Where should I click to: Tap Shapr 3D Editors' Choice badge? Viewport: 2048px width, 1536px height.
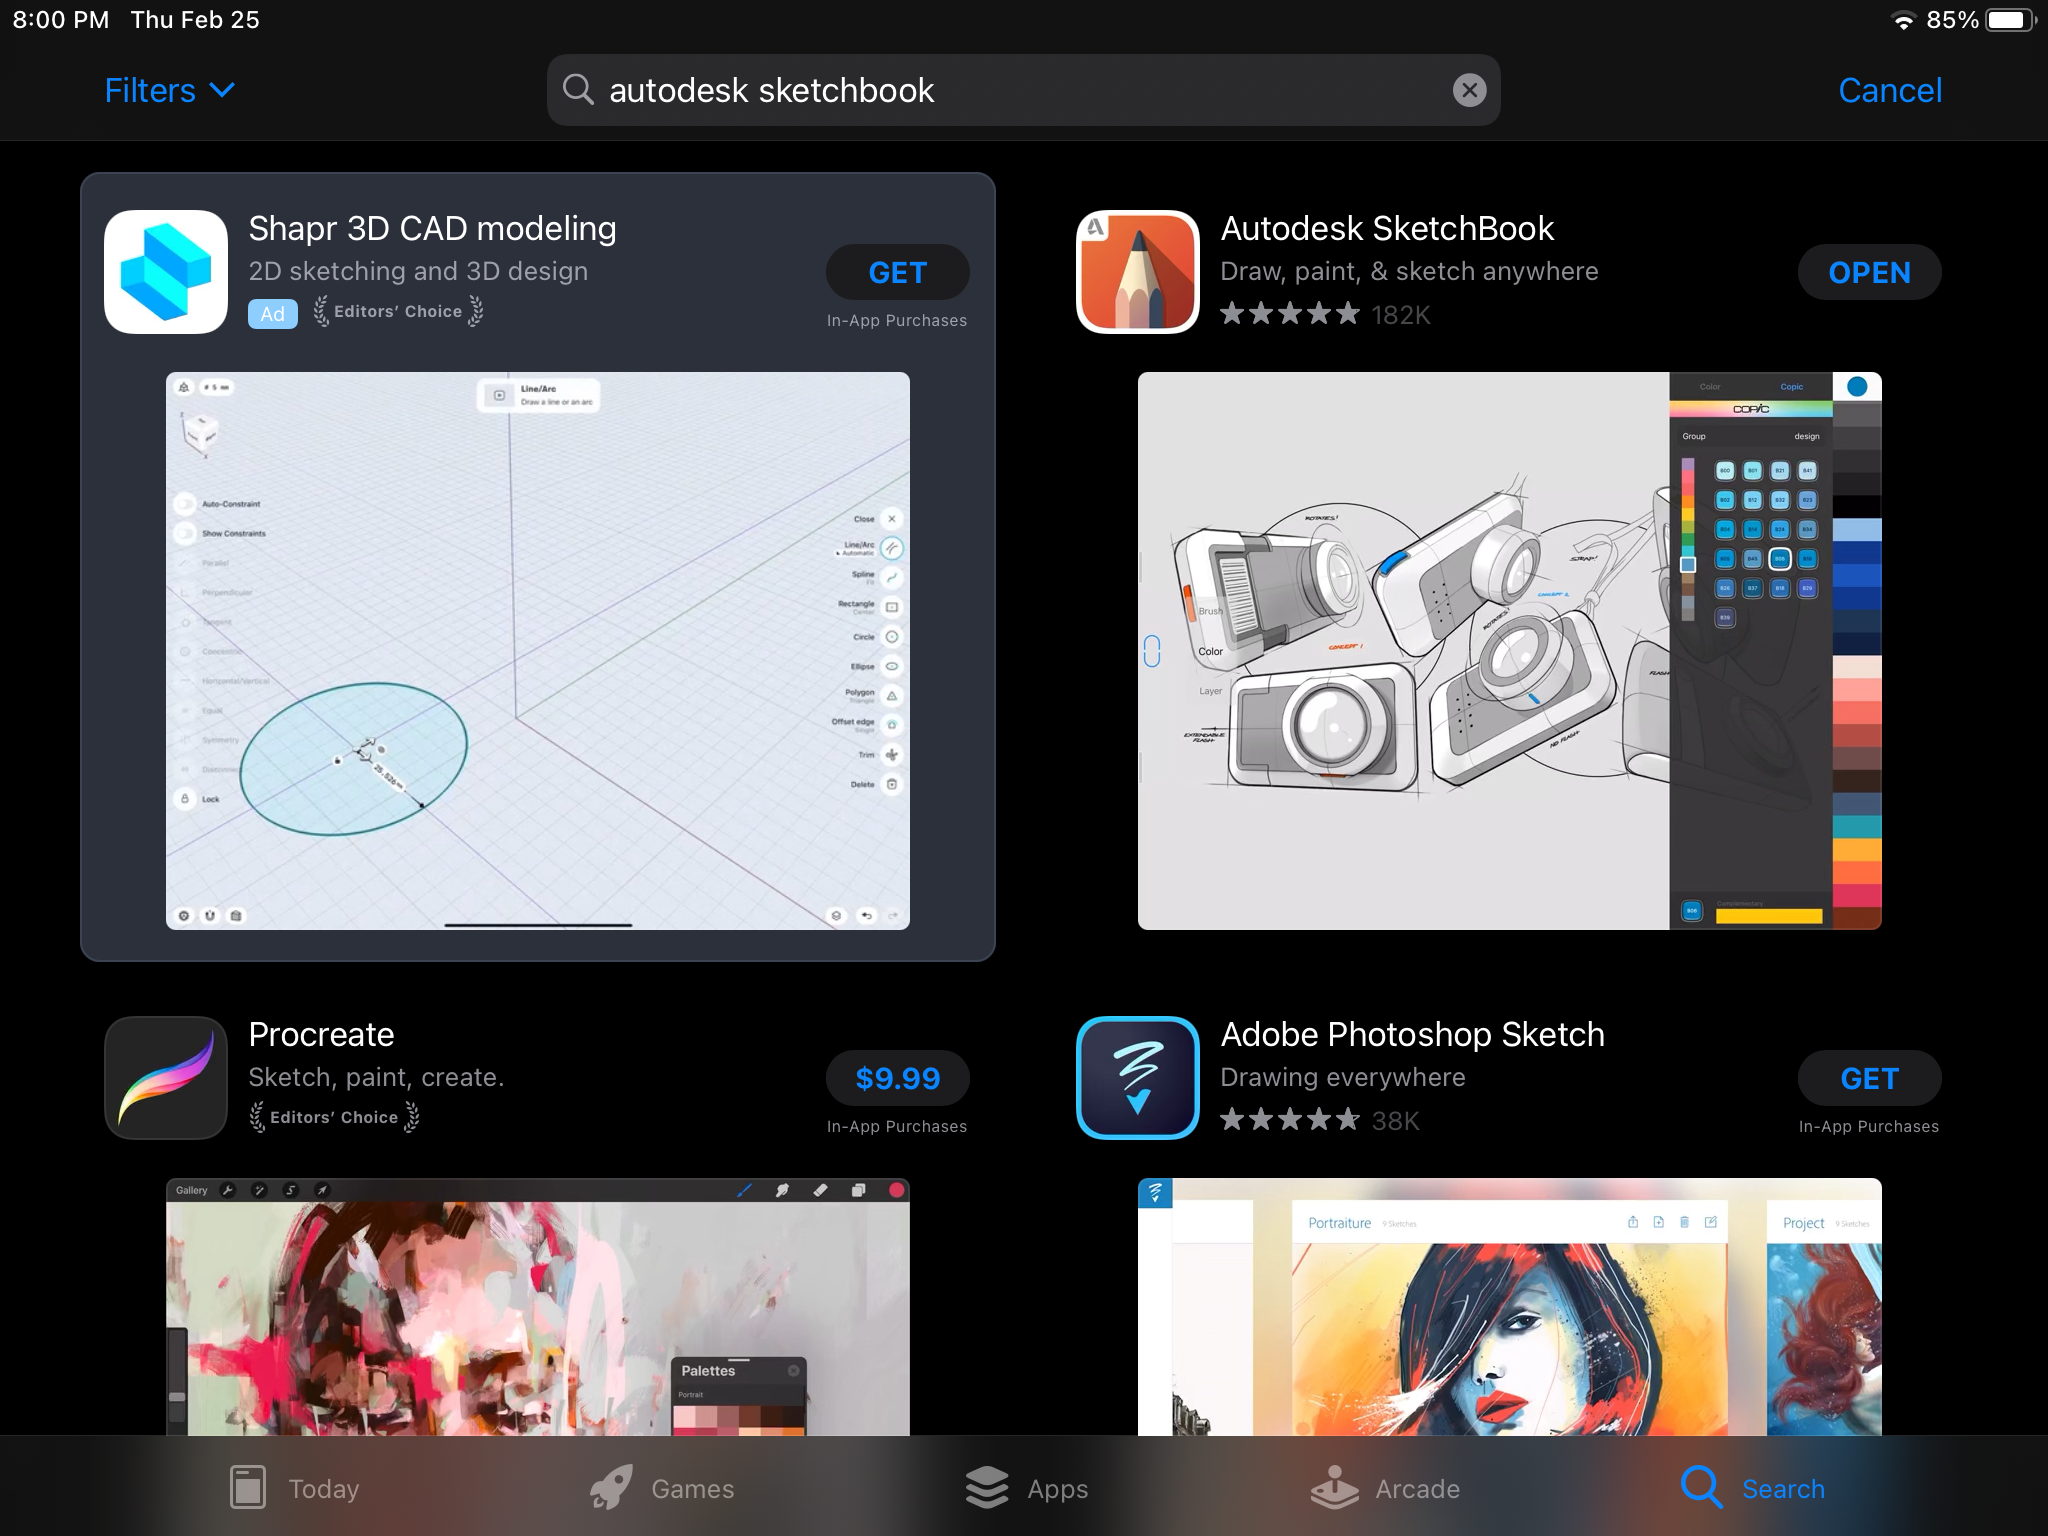pyautogui.click(x=398, y=311)
